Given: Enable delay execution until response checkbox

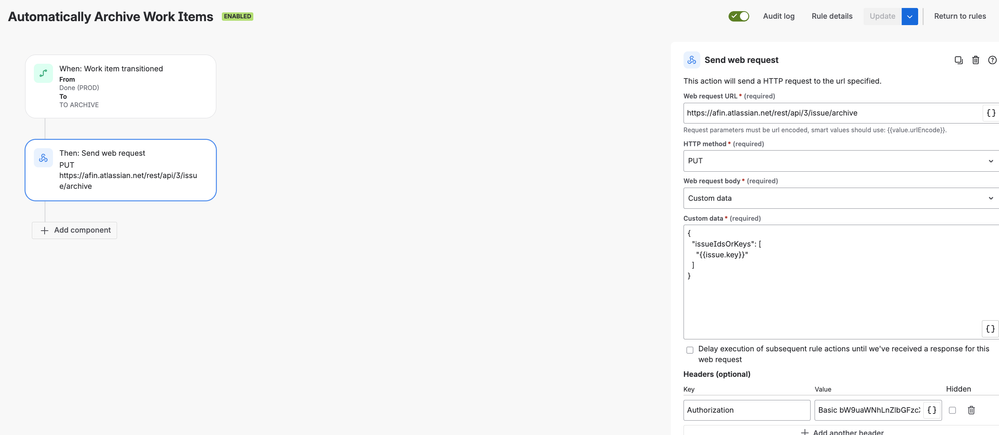Looking at the screenshot, I should (x=689, y=350).
